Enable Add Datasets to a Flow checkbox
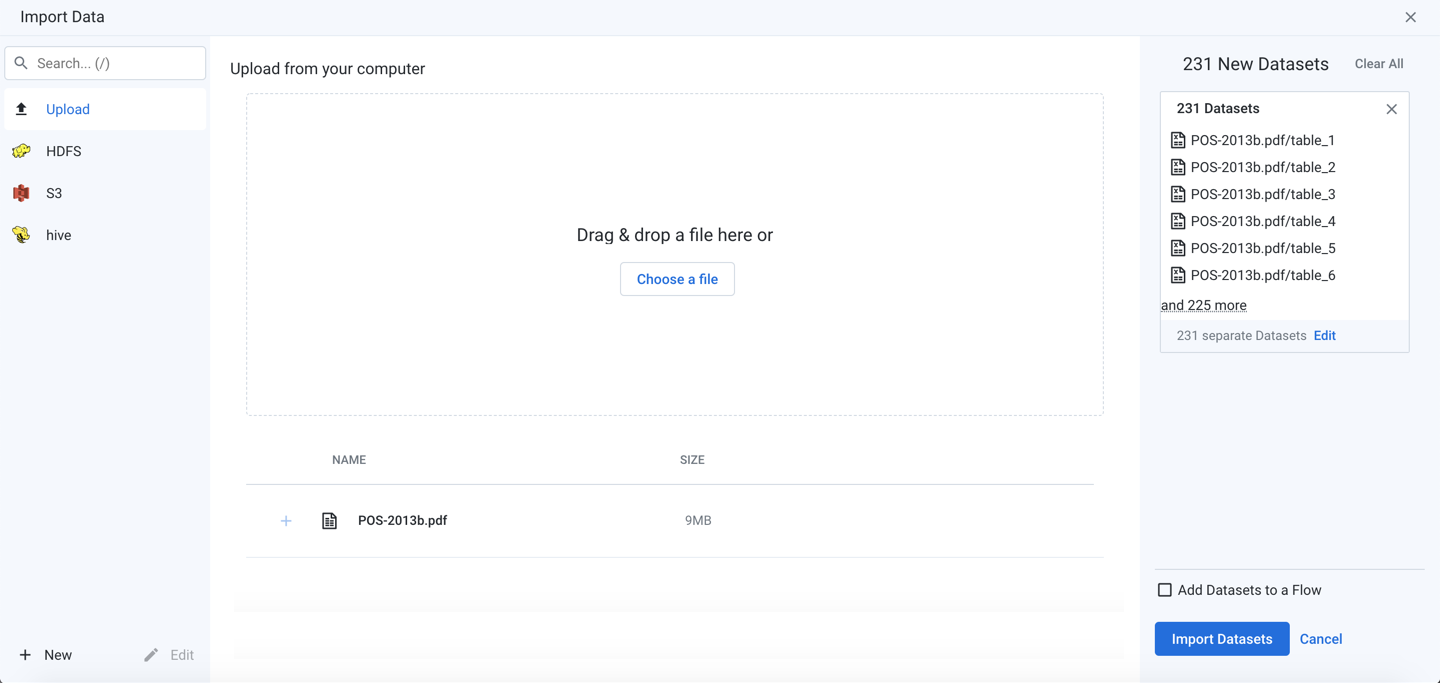 [1165, 590]
